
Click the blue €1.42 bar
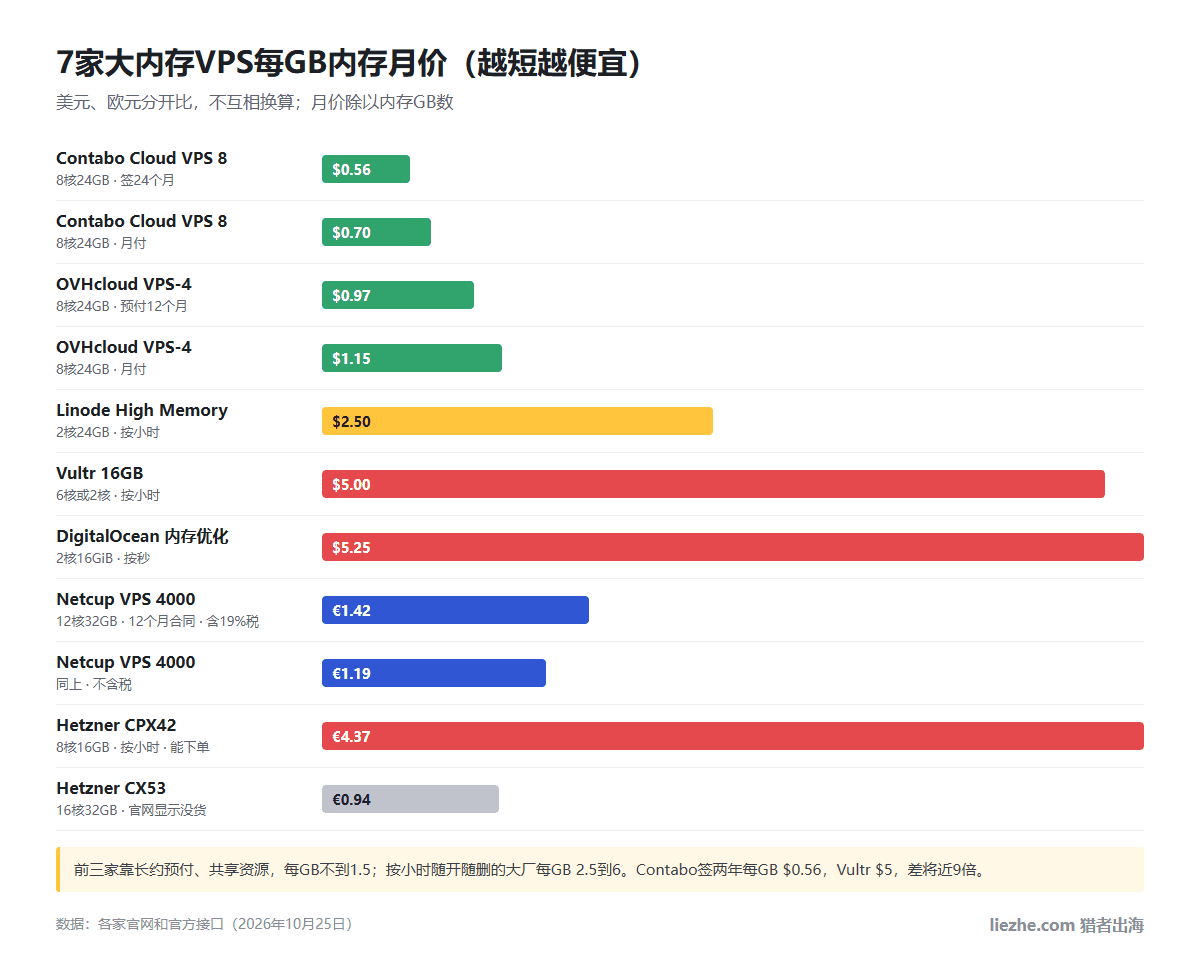(455, 610)
